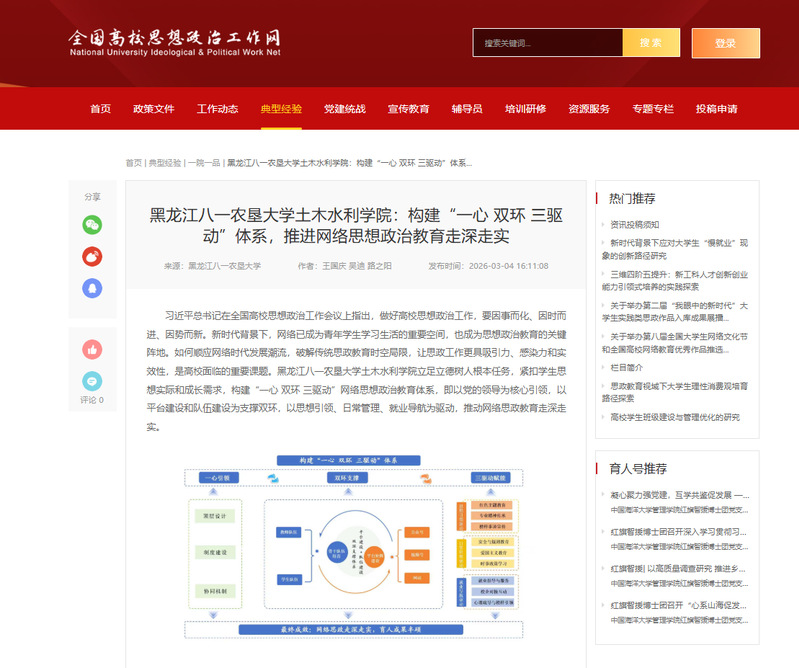Focus the keyword search input field

[x=547, y=43]
